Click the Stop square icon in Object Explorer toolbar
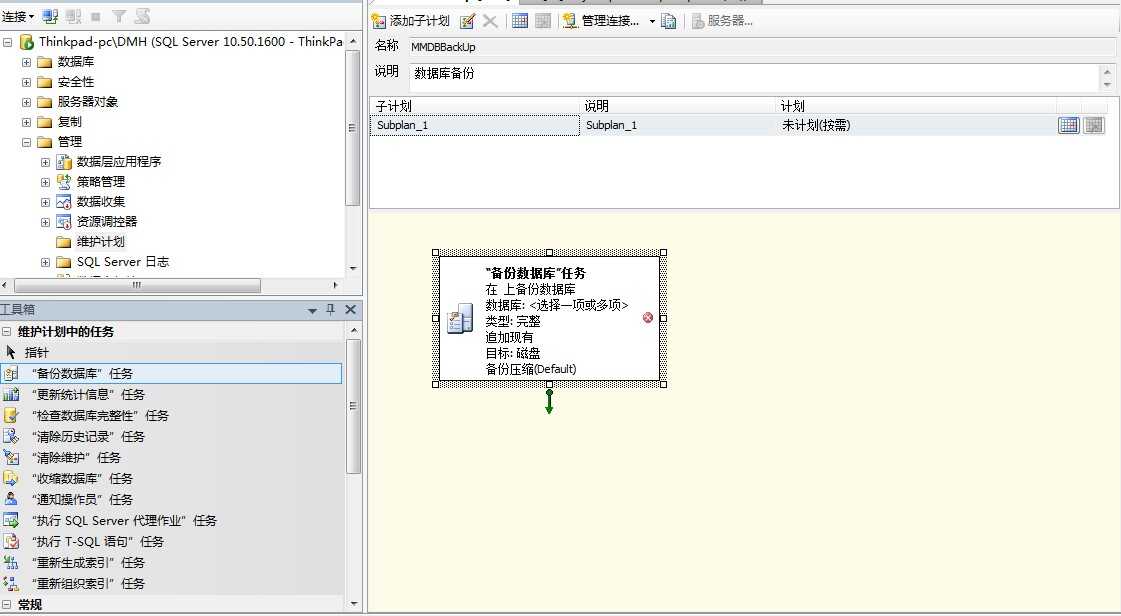Viewport: 1121px width, 616px height. pos(96,16)
